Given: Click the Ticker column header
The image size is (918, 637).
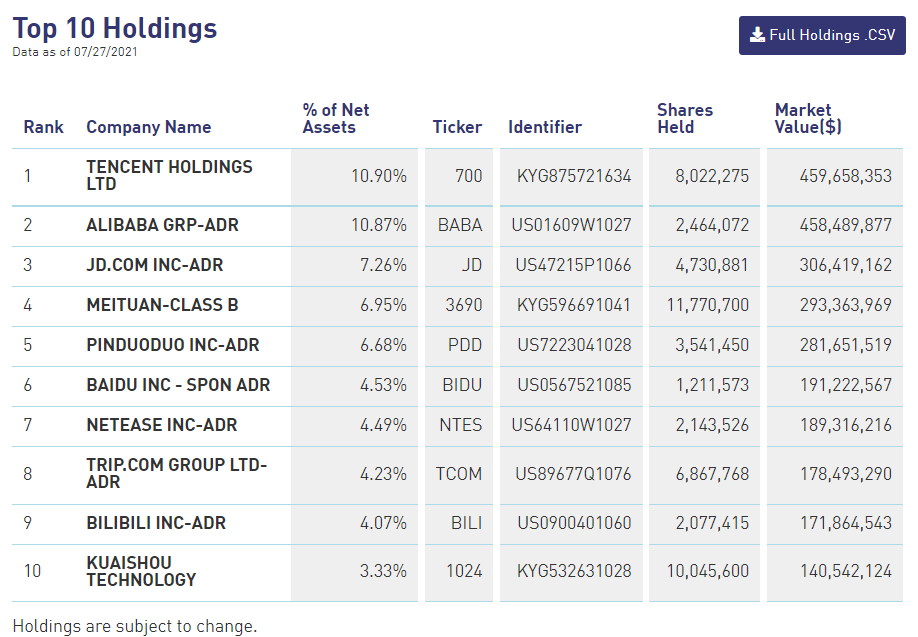Looking at the screenshot, I should [457, 127].
